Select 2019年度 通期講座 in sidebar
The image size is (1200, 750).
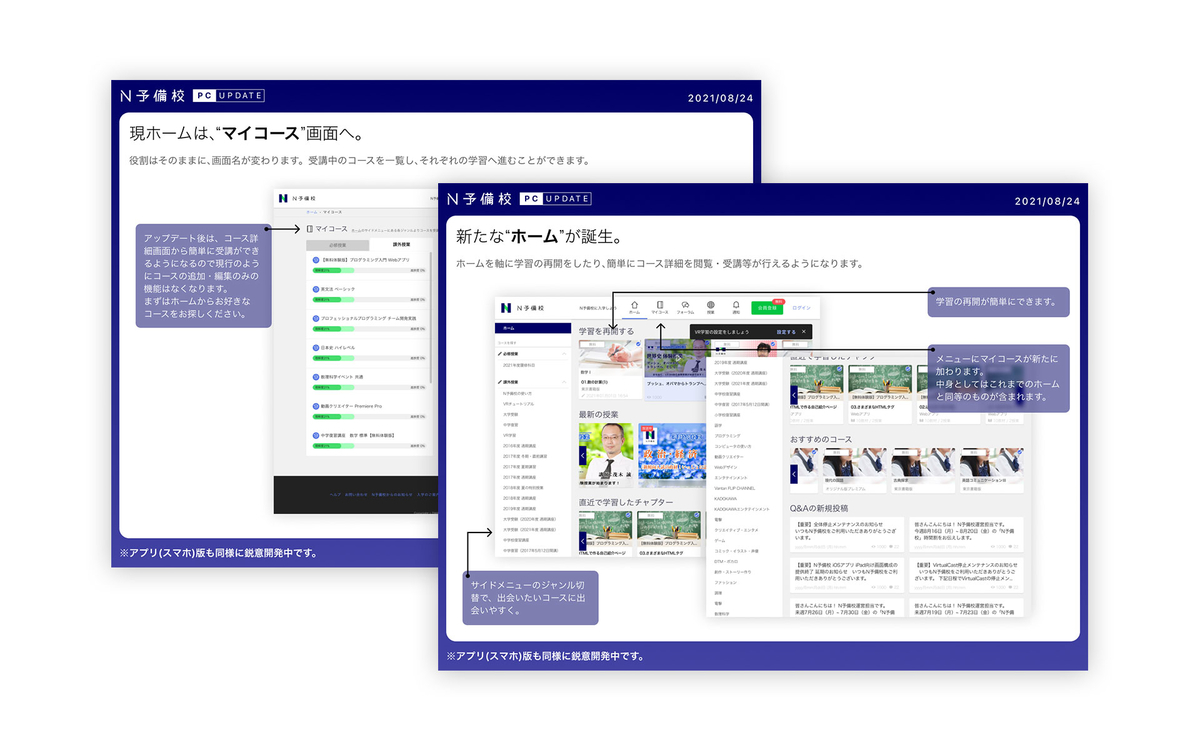pyautogui.click(x=519, y=508)
